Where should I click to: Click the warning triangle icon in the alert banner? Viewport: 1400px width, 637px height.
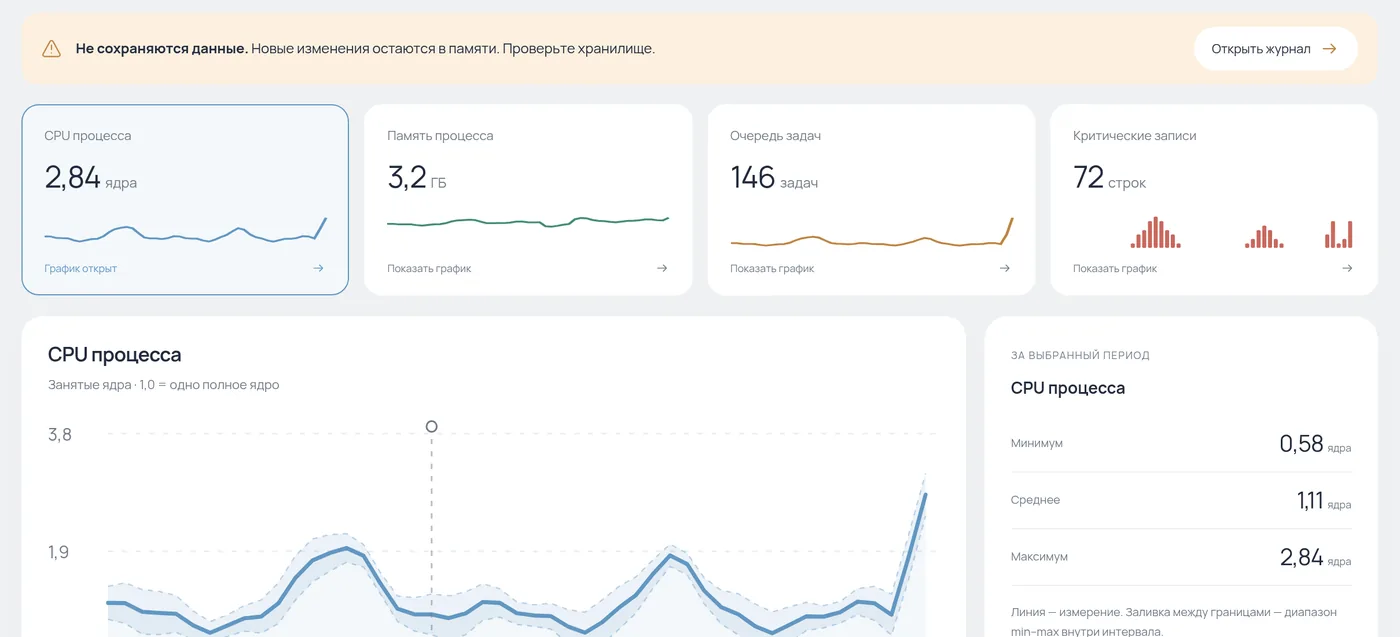coord(52,48)
